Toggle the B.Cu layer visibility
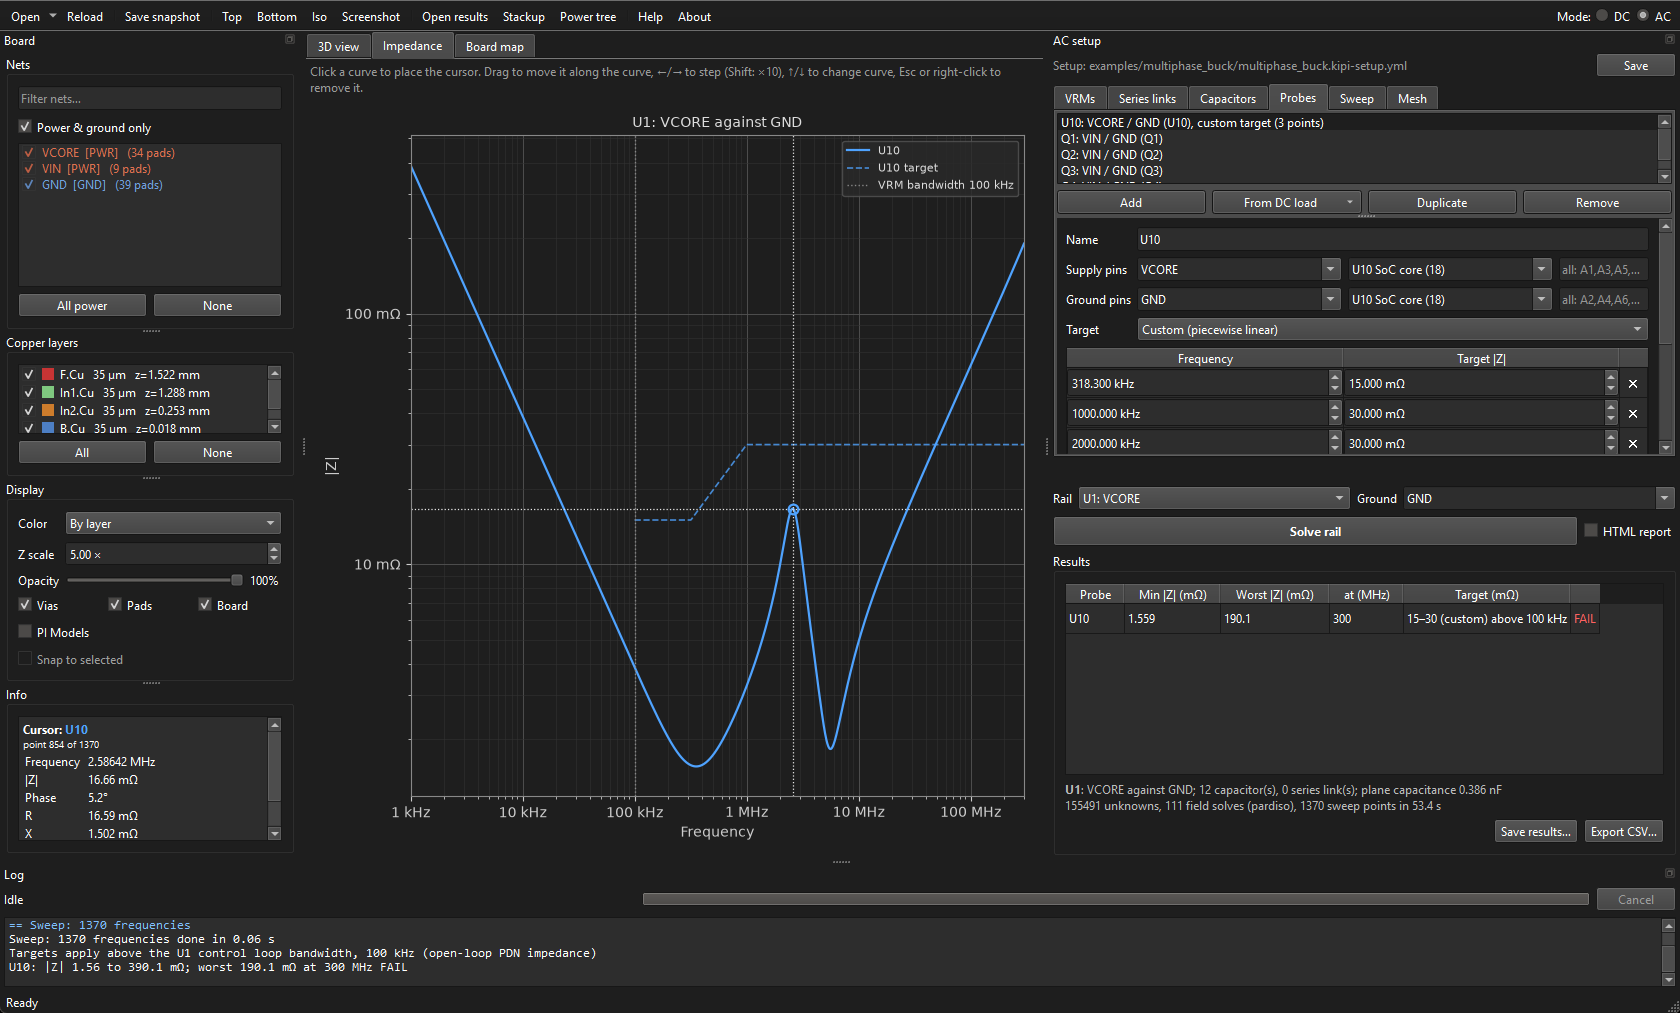Screen dimensions: 1680x1013 point(29,428)
